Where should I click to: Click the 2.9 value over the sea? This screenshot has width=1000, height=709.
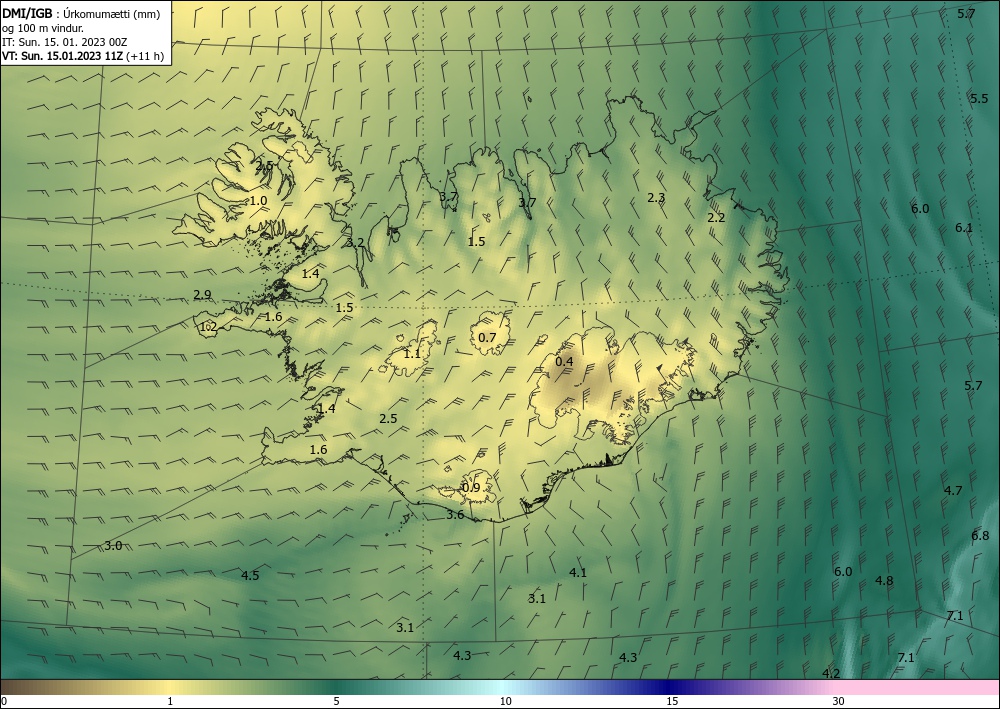click(202, 295)
